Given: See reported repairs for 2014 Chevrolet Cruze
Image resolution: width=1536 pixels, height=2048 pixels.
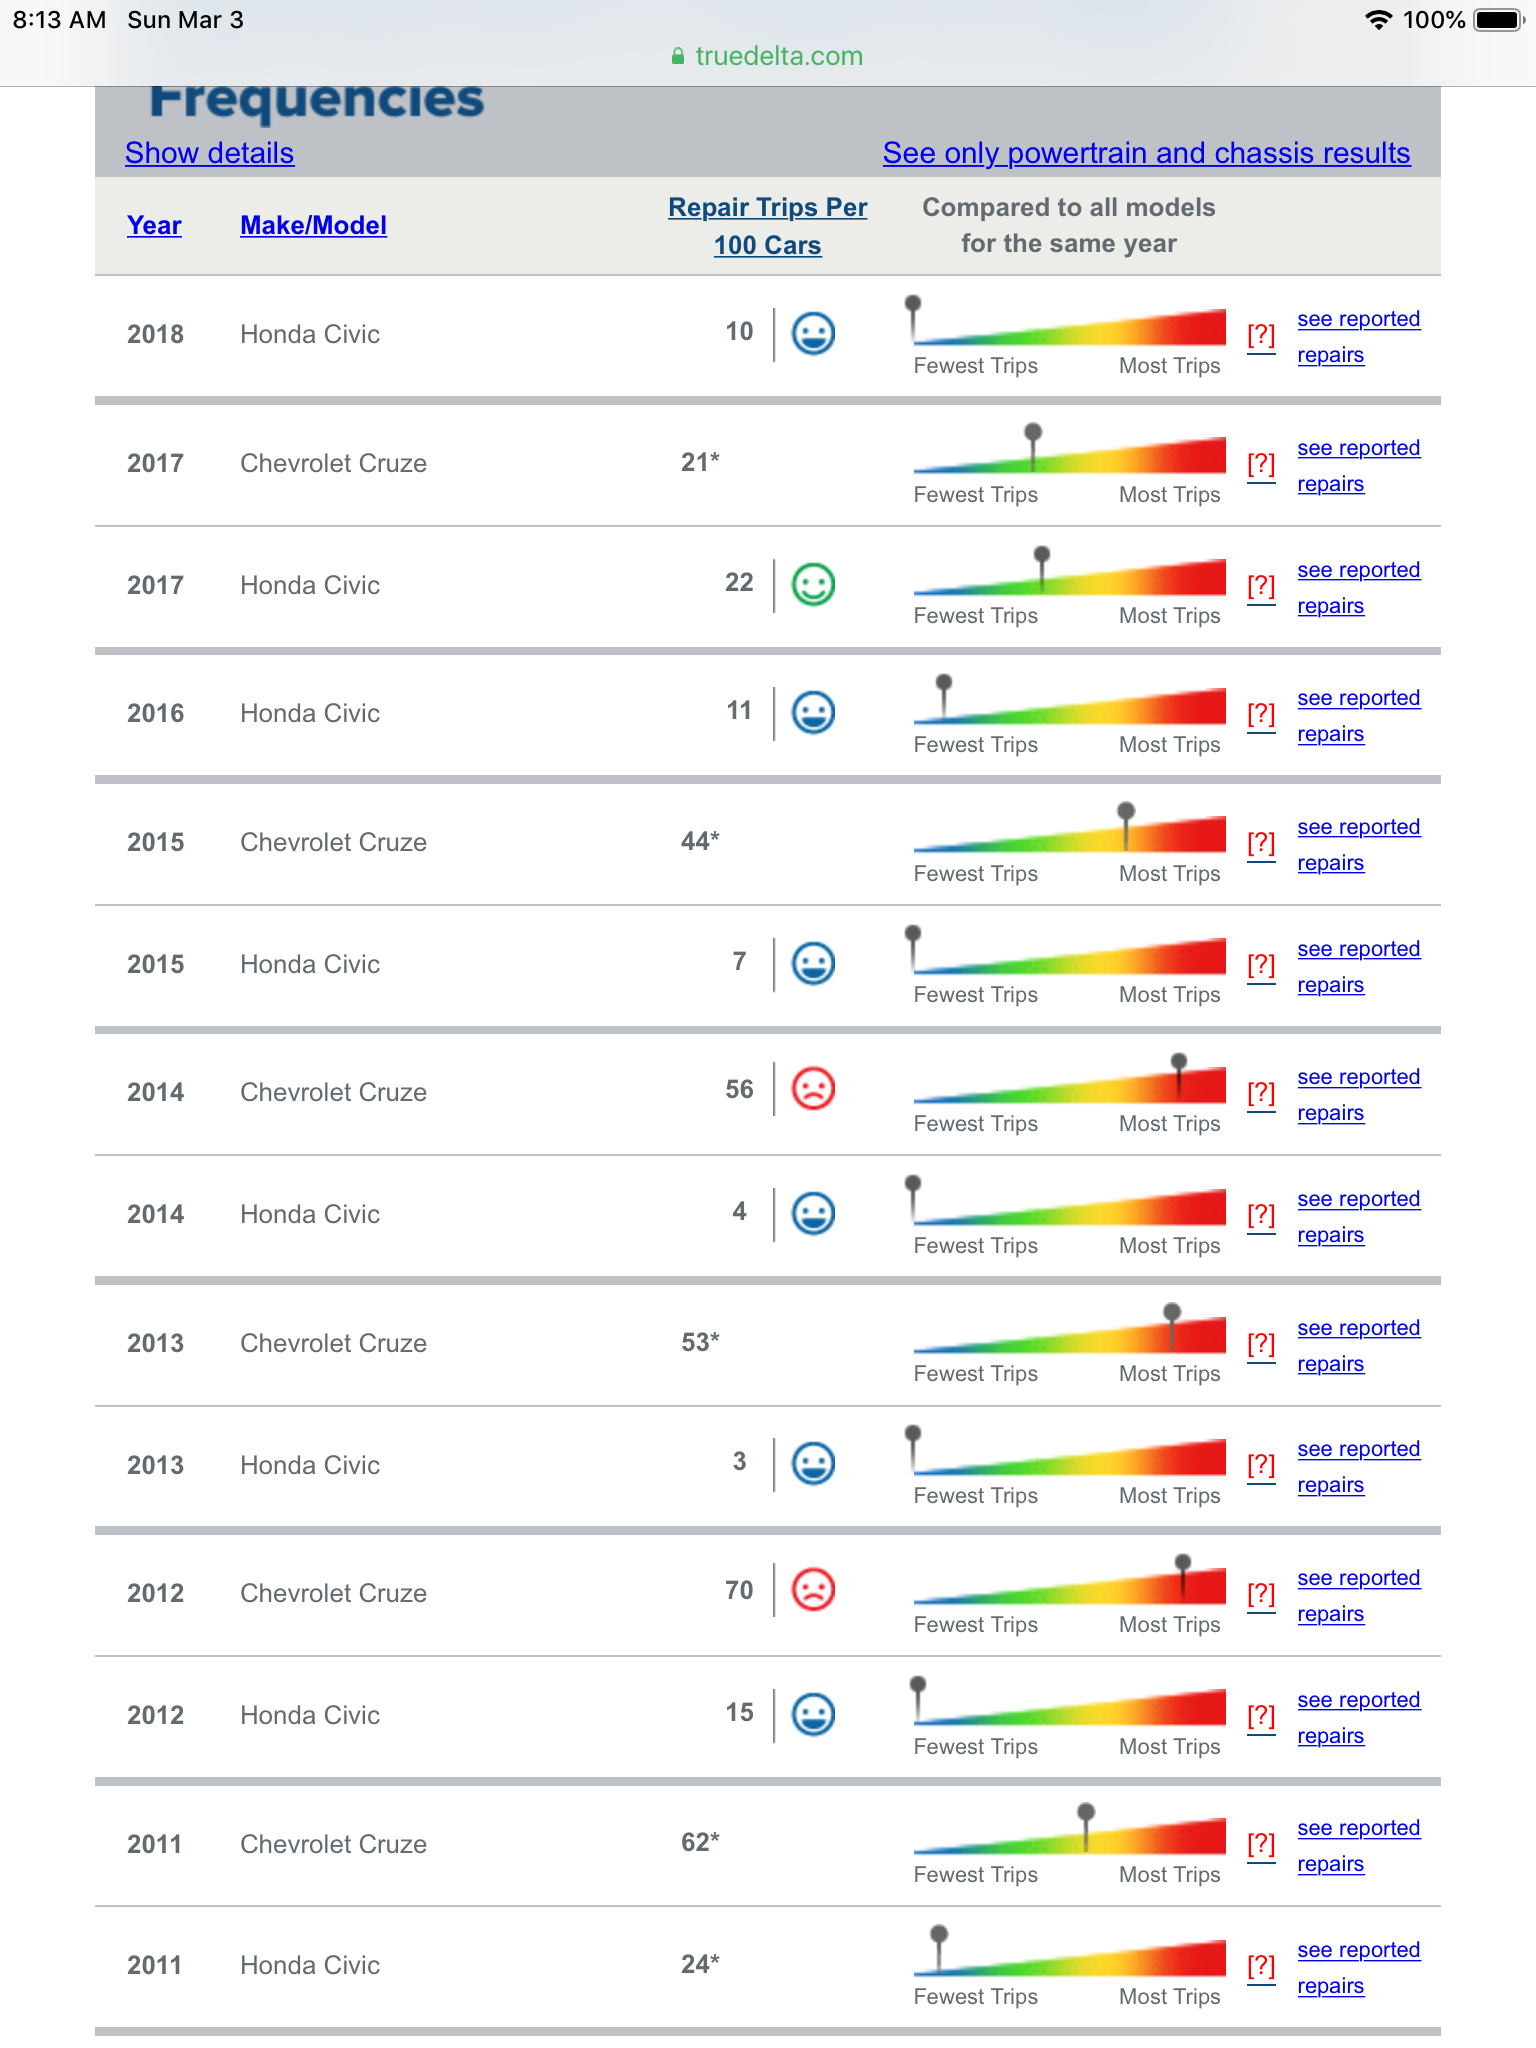Looking at the screenshot, I should (1358, 1095).
